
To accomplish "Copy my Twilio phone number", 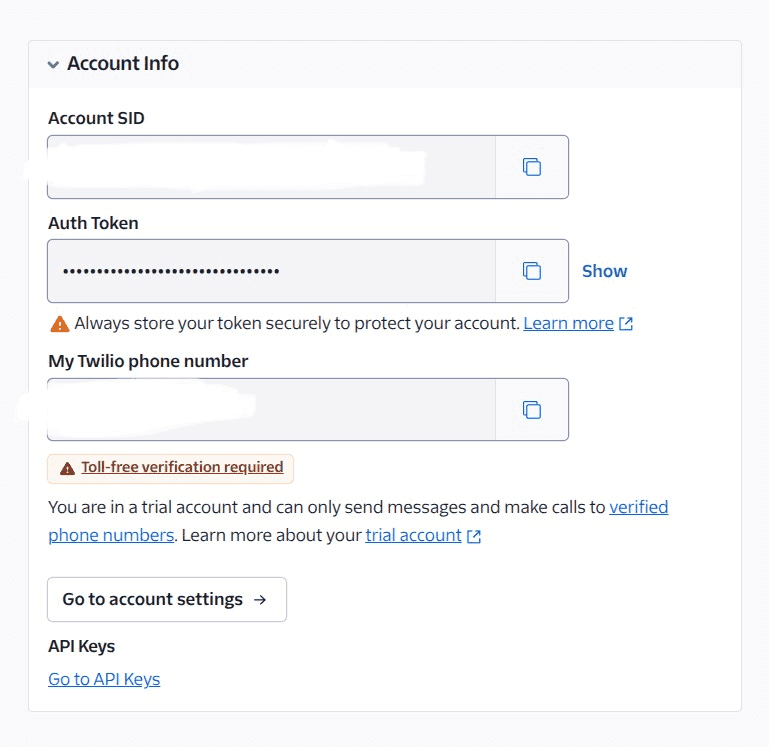I will pyautogui.click(x=532, y=410).
